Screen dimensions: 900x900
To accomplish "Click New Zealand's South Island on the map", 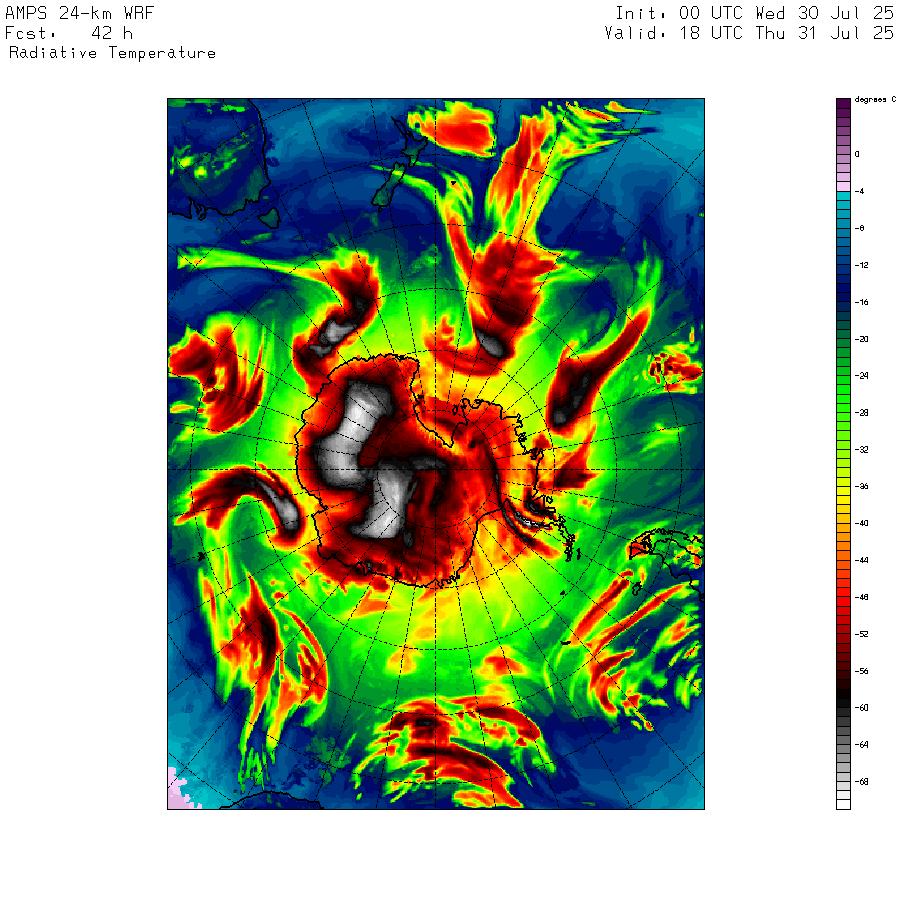I will point(389,185).
